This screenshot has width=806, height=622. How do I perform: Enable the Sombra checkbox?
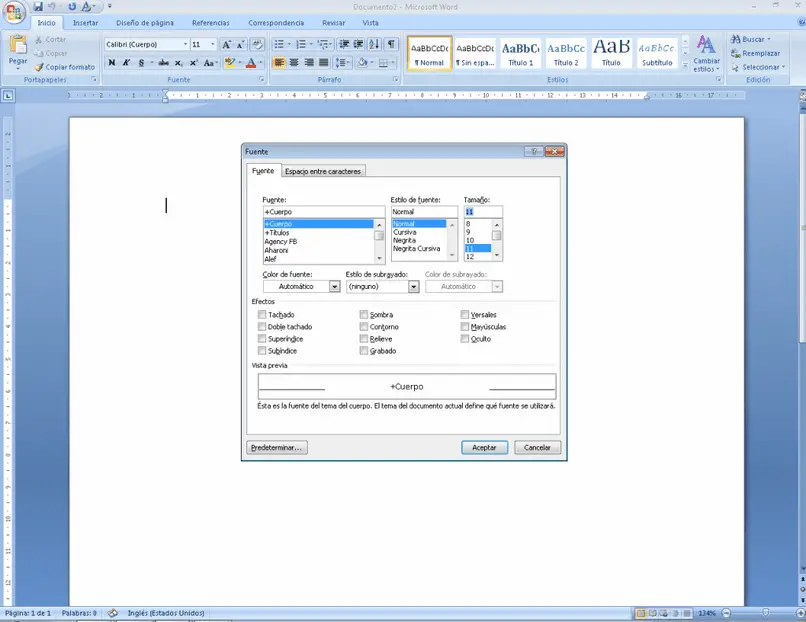(x=363, y=315)
